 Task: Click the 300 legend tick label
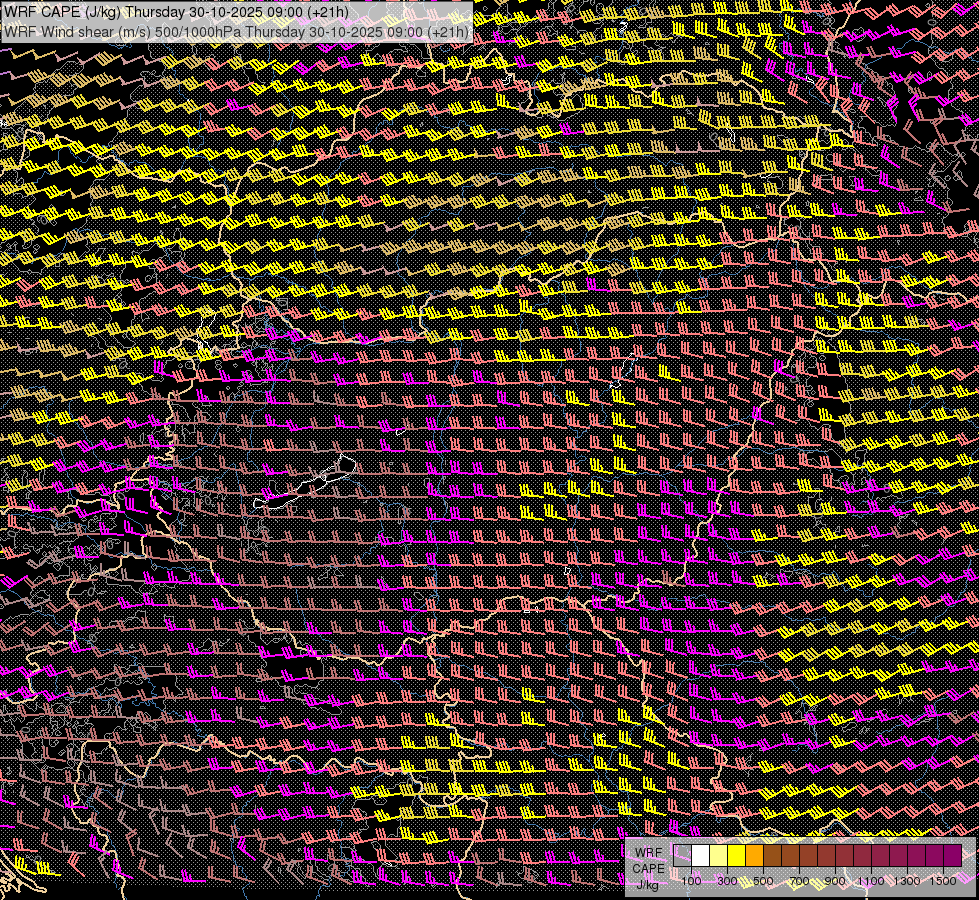727,880
